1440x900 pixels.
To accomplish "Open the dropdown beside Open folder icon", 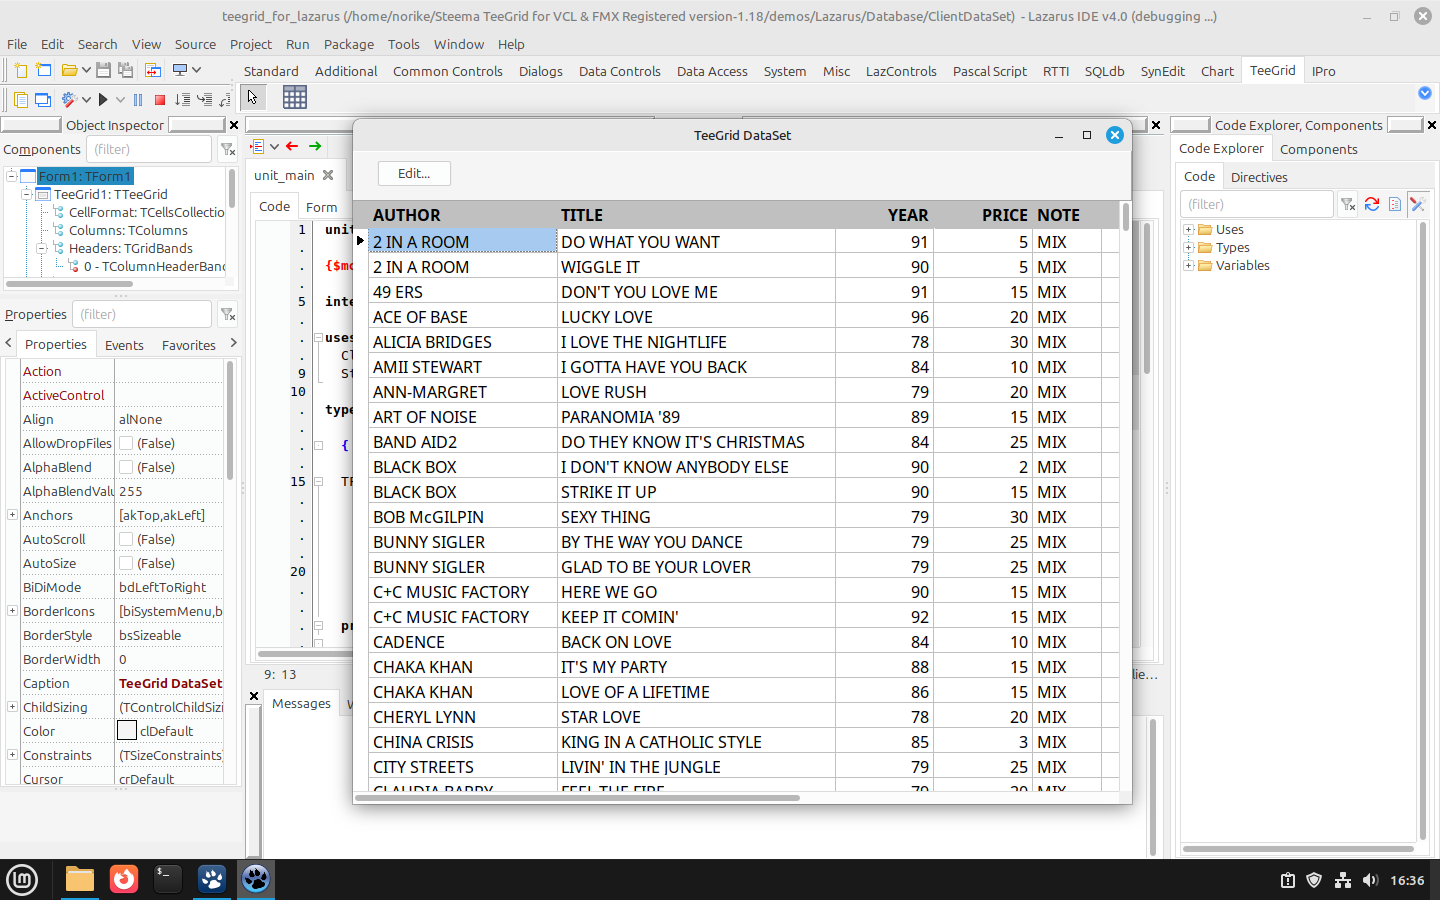I will 86,70.
